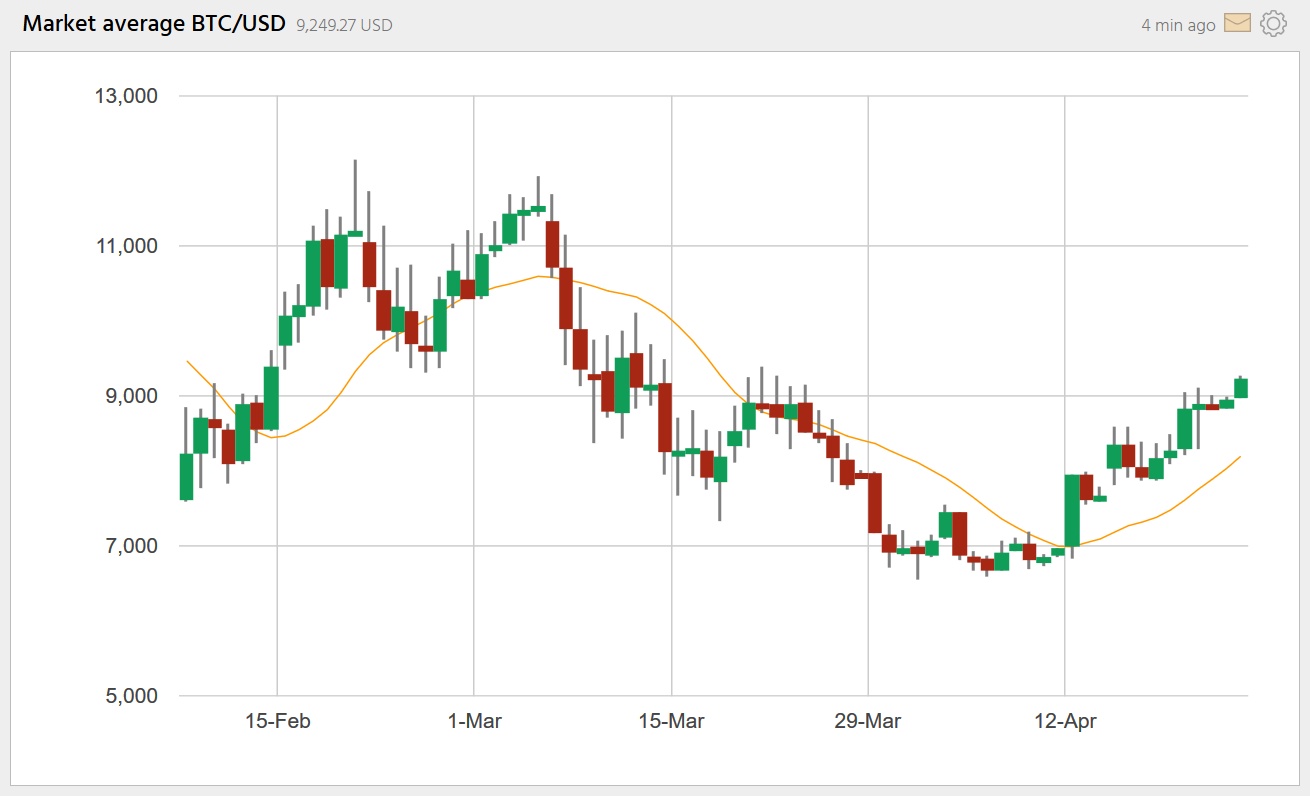Select the 29-Mar date label

coord(868,721)
